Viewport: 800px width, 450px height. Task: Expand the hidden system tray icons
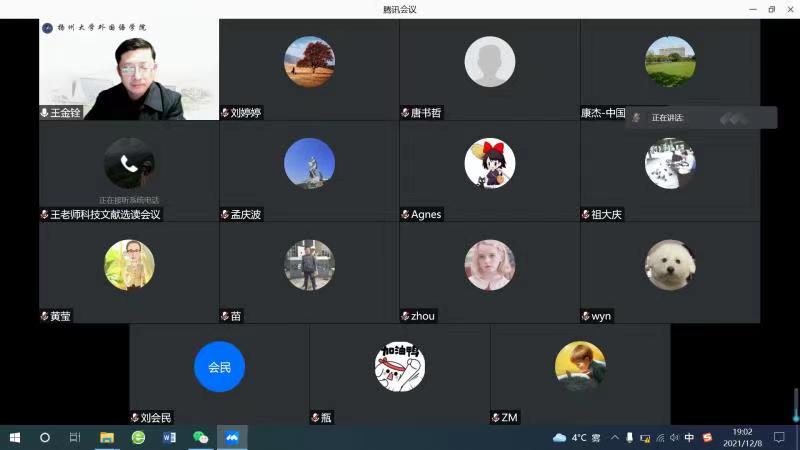tap(614, 437)
